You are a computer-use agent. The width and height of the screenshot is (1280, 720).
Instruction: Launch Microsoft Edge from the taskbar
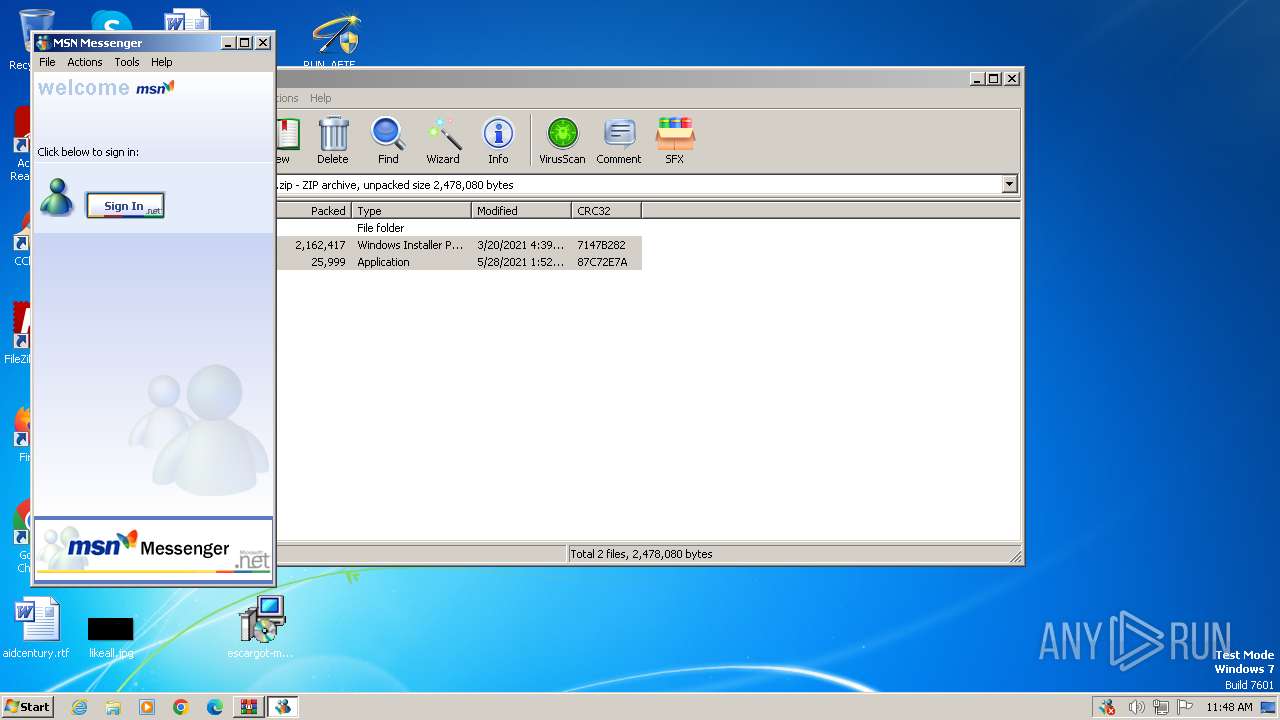(215, 707)
